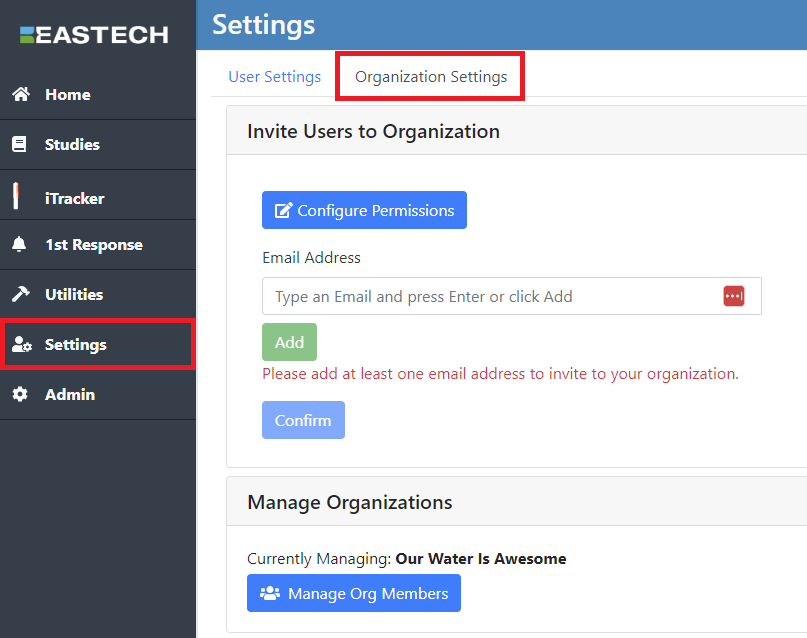Screen dimensions: 807x638
Task: Open Admin via the gear icon
Action: pos(20,395)
